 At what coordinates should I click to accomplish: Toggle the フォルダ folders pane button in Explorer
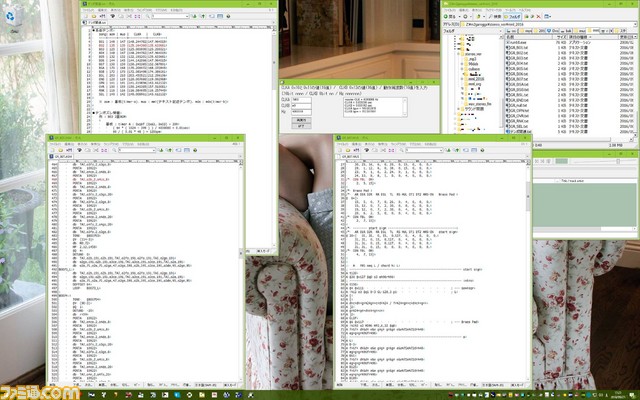coord(512,16)
